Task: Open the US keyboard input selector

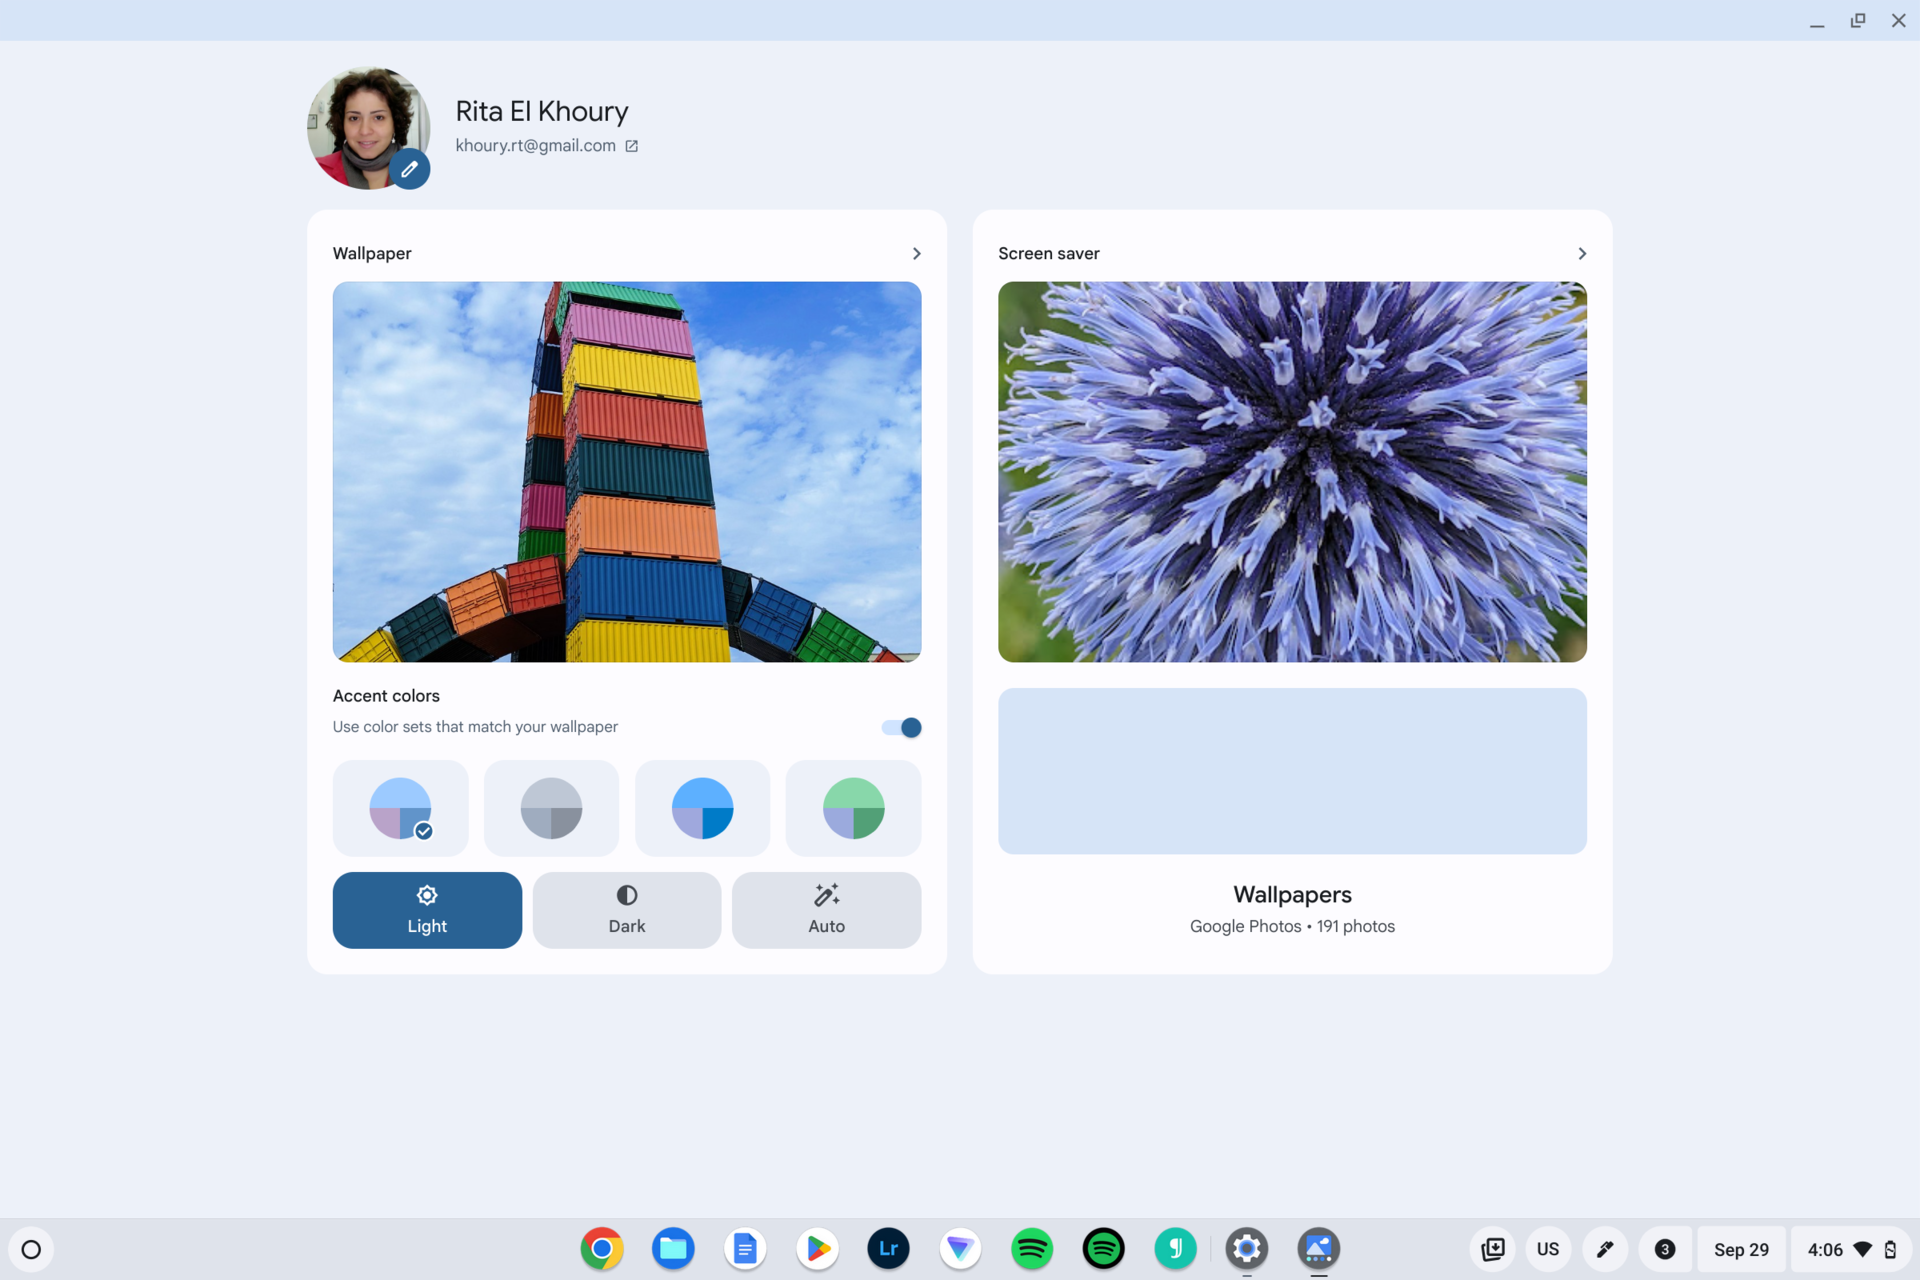Action: coord(1547,1249)
